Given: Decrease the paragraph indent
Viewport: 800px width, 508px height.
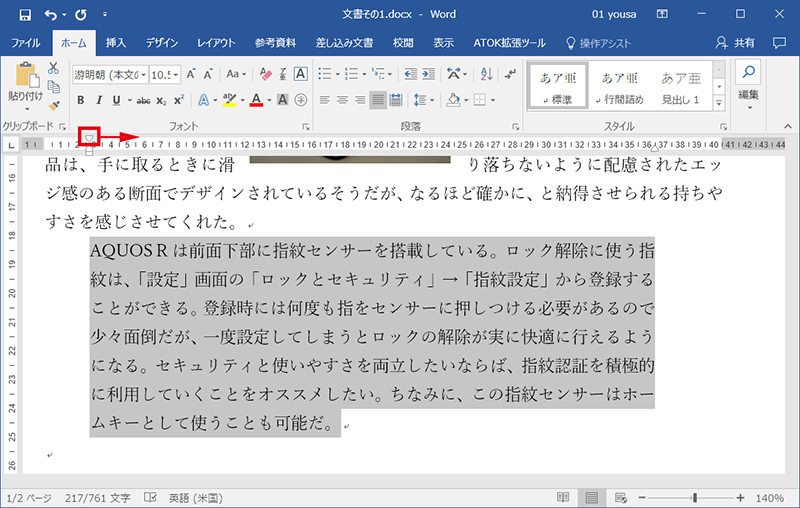Looking at the screenshot, I should (410, 74).
